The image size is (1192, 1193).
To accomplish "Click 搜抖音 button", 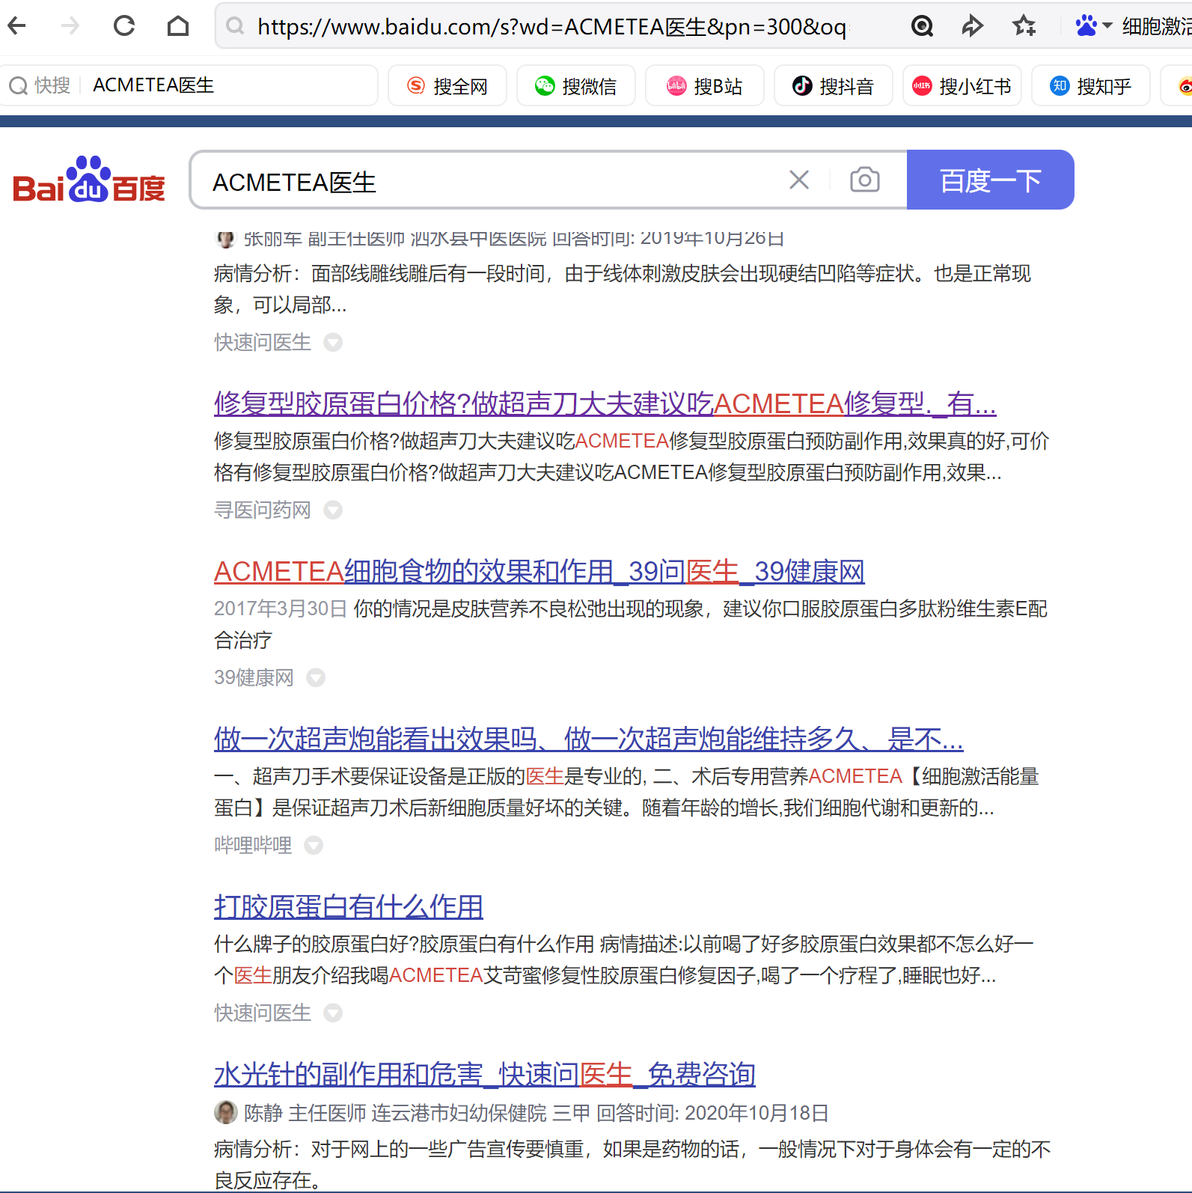I will 833,85.
